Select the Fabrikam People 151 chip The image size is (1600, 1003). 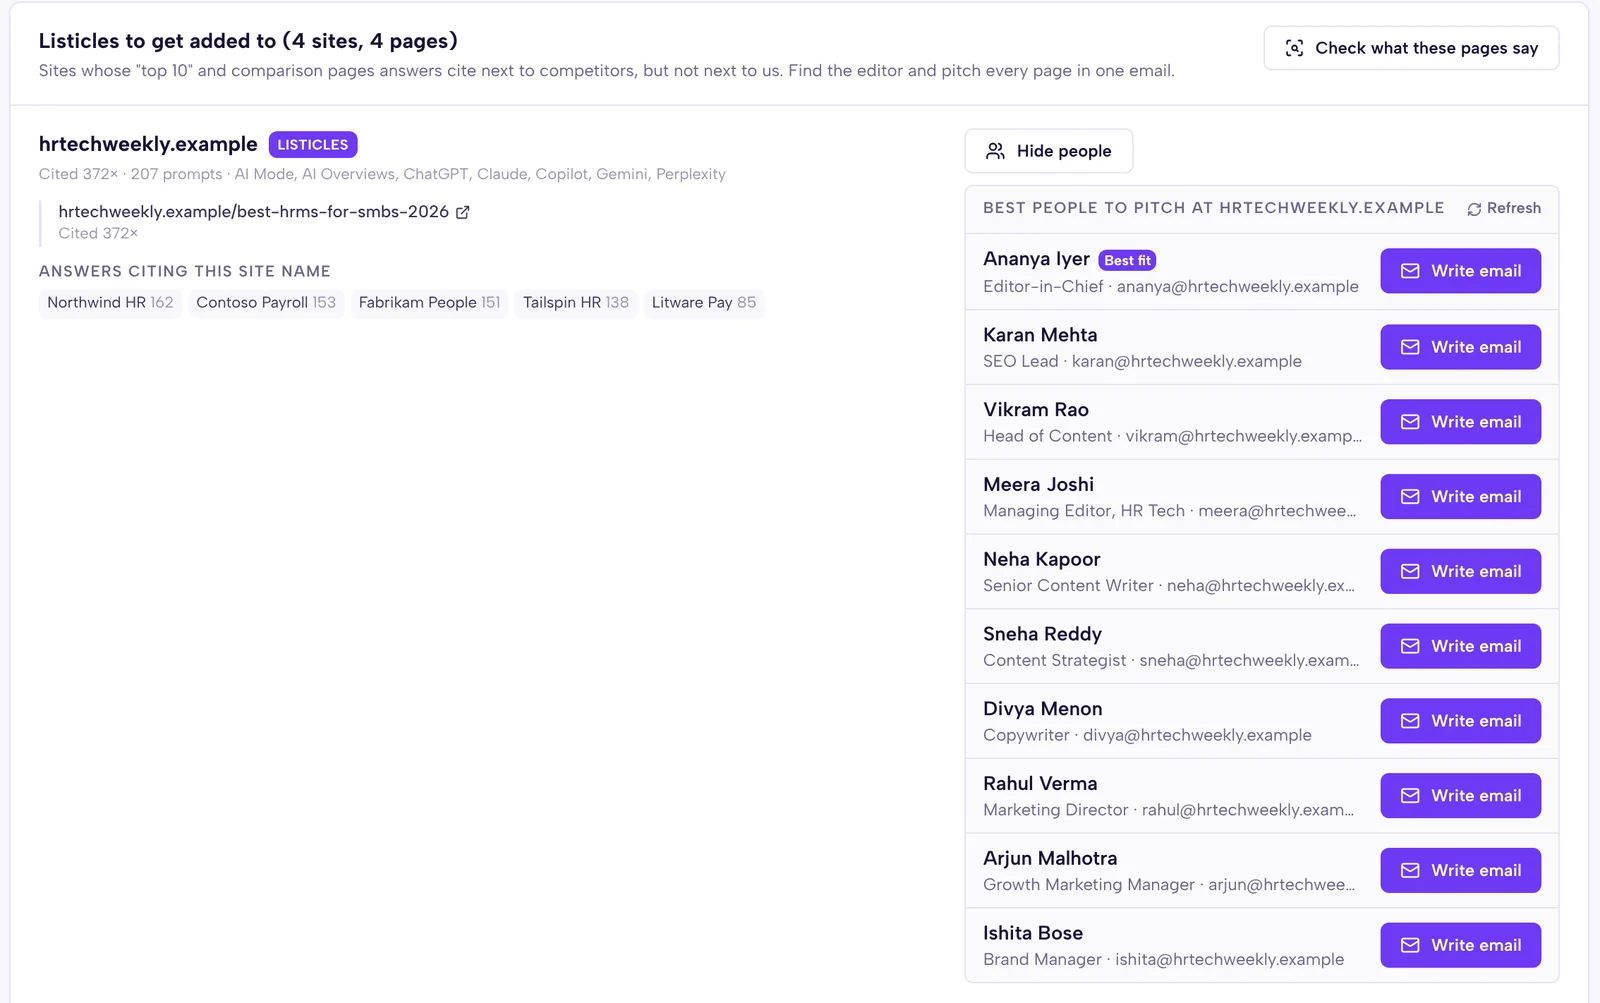click(x=429, y=303)
